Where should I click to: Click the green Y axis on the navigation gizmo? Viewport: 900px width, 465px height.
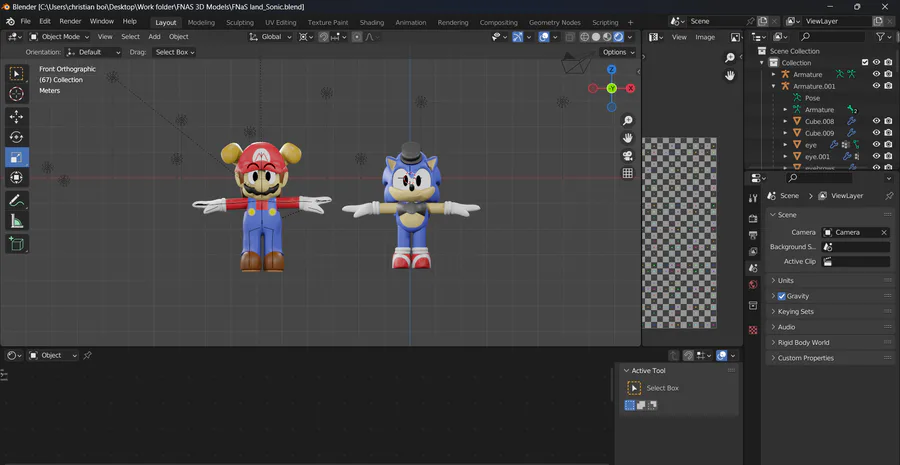click(611, 88)
